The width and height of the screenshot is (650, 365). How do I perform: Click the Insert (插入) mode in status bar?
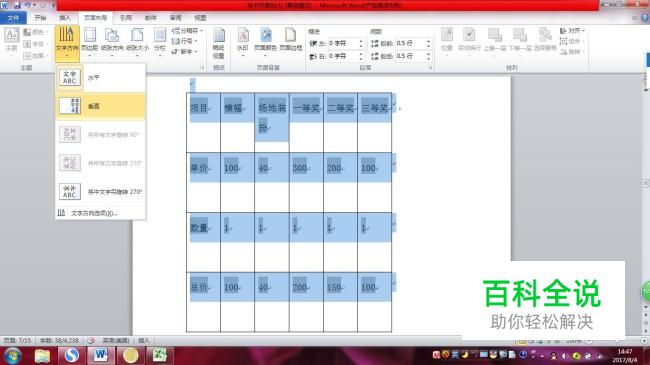tap(144, 341)
